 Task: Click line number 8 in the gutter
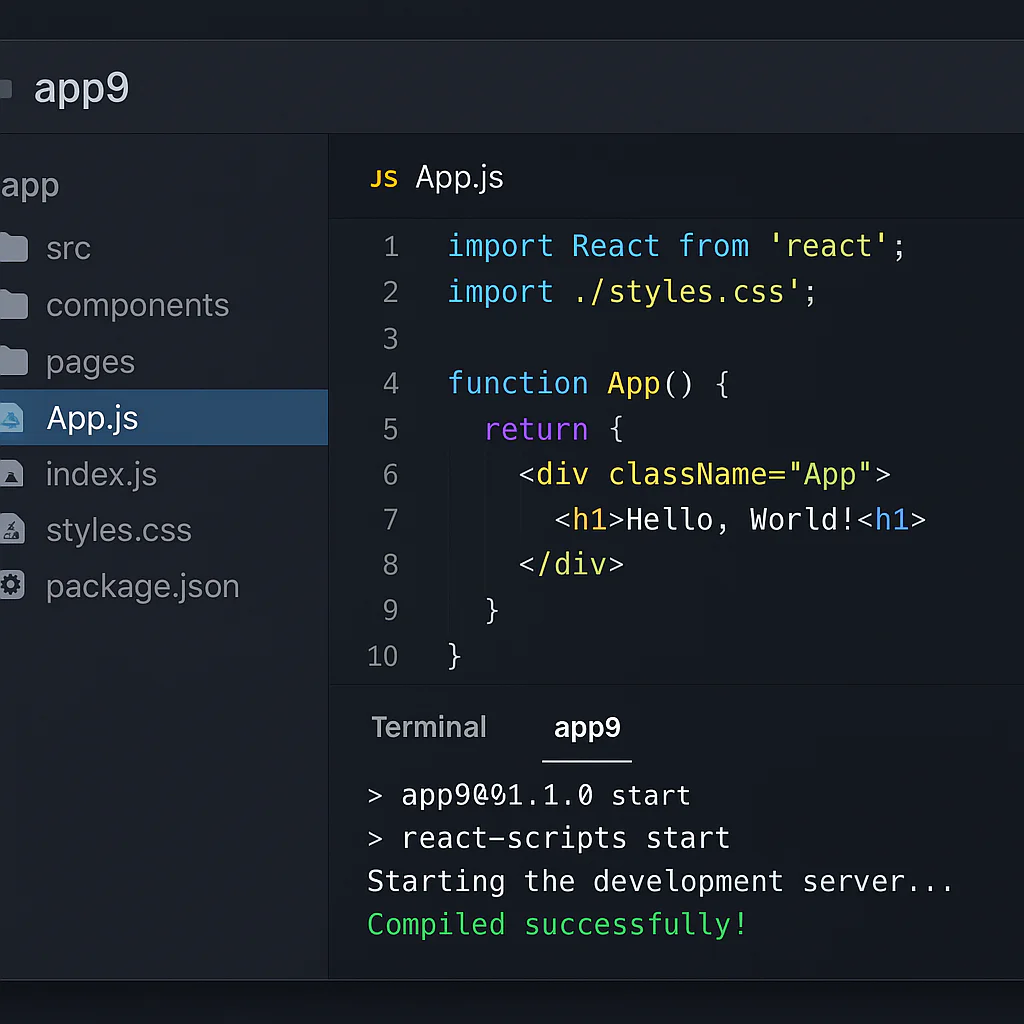coord(391,564)
